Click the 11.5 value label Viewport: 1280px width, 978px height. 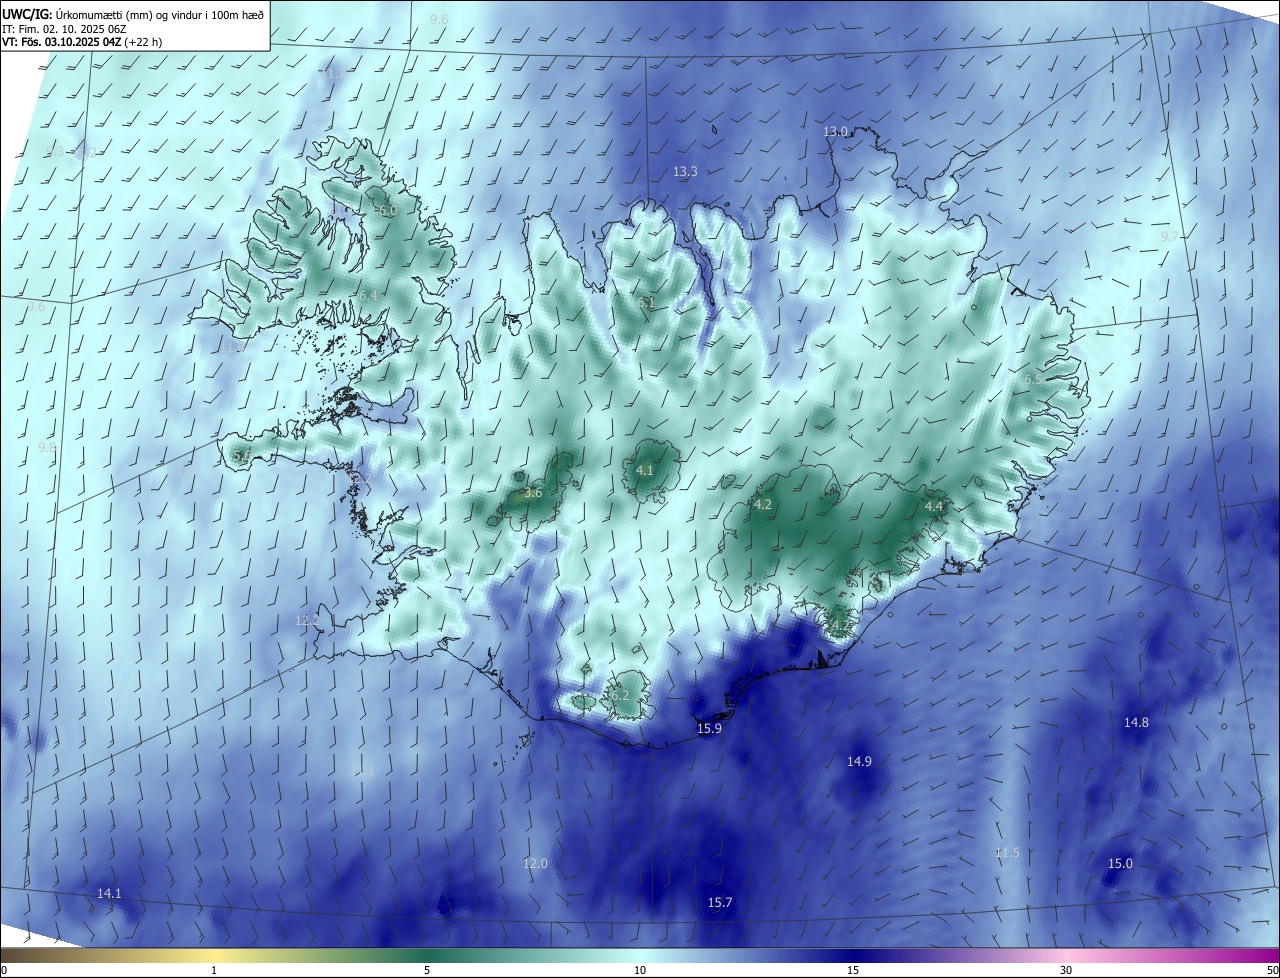tap(1007, 853)
